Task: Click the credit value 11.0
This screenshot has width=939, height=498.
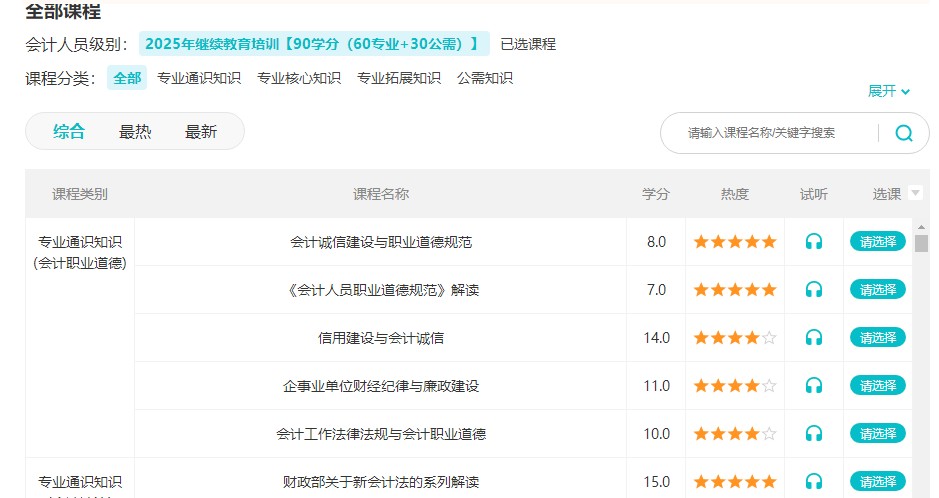Action: point(656,385)
